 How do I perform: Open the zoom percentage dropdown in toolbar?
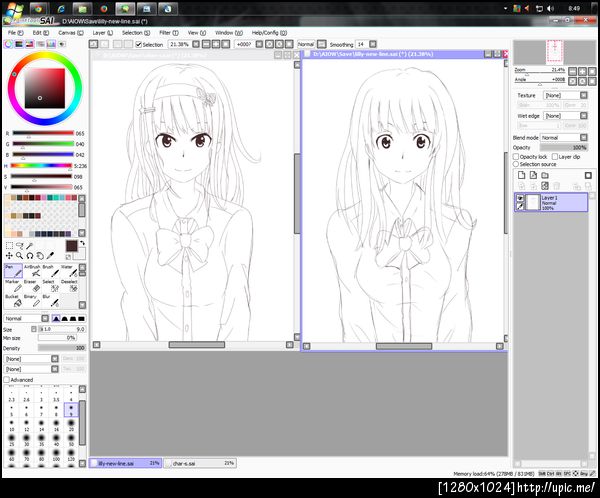pos(196,44)
